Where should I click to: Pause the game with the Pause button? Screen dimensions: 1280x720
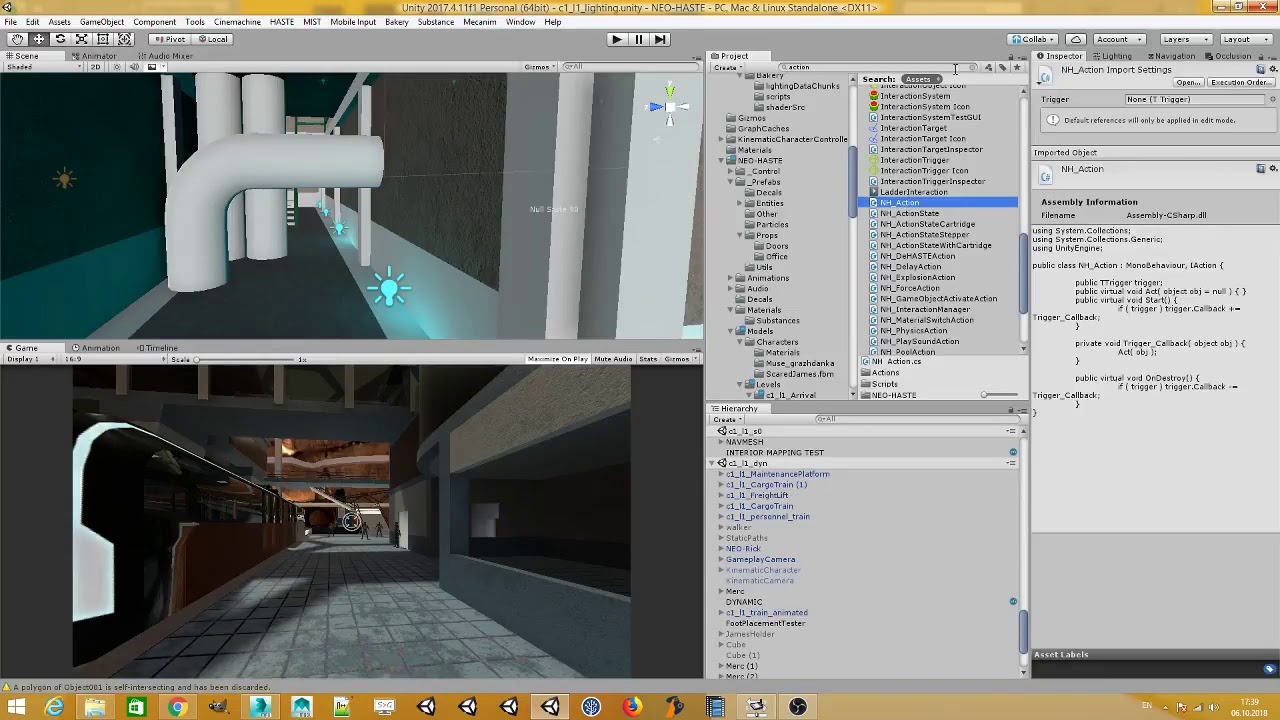pyautogui.click(x=638, y=39)
